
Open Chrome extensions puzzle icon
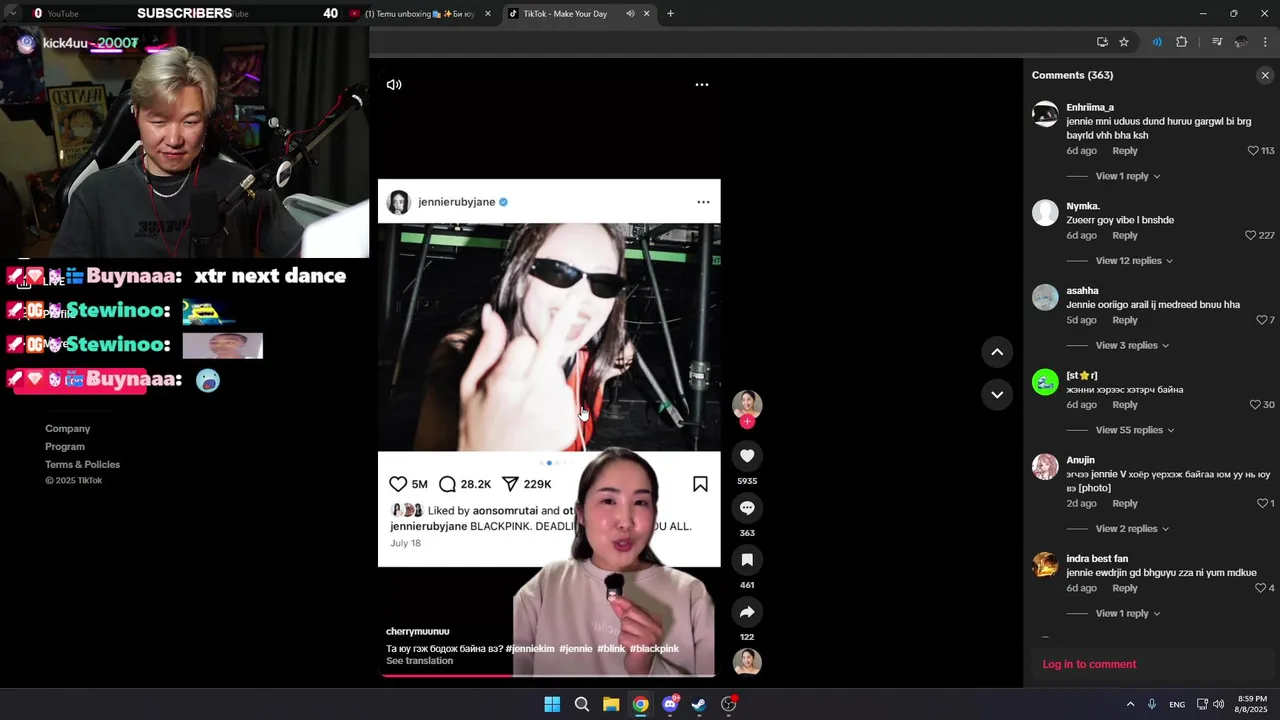tap(1181, 42)
